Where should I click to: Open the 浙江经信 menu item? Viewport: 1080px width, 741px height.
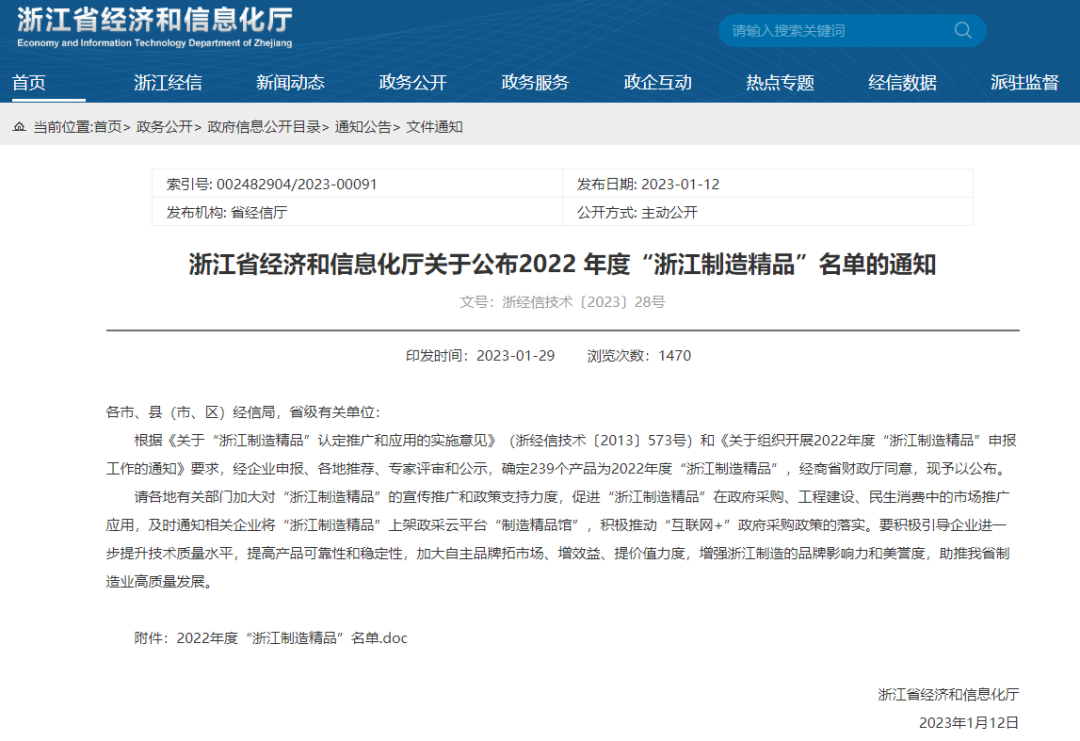[x=168, y=83]
